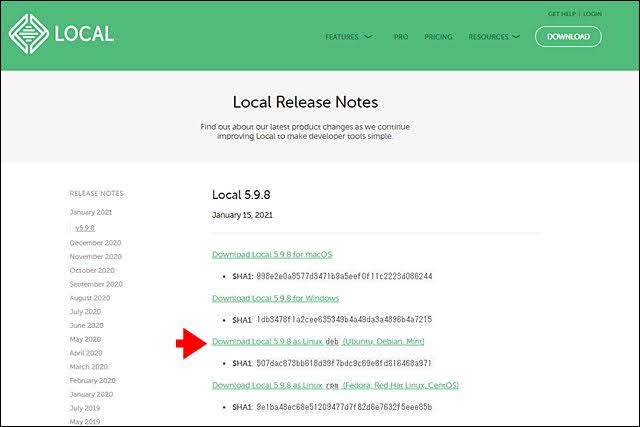Click the Local 5.9.8 heading
Viewport: 640px width, 427px height.
[x=241, y=195]
